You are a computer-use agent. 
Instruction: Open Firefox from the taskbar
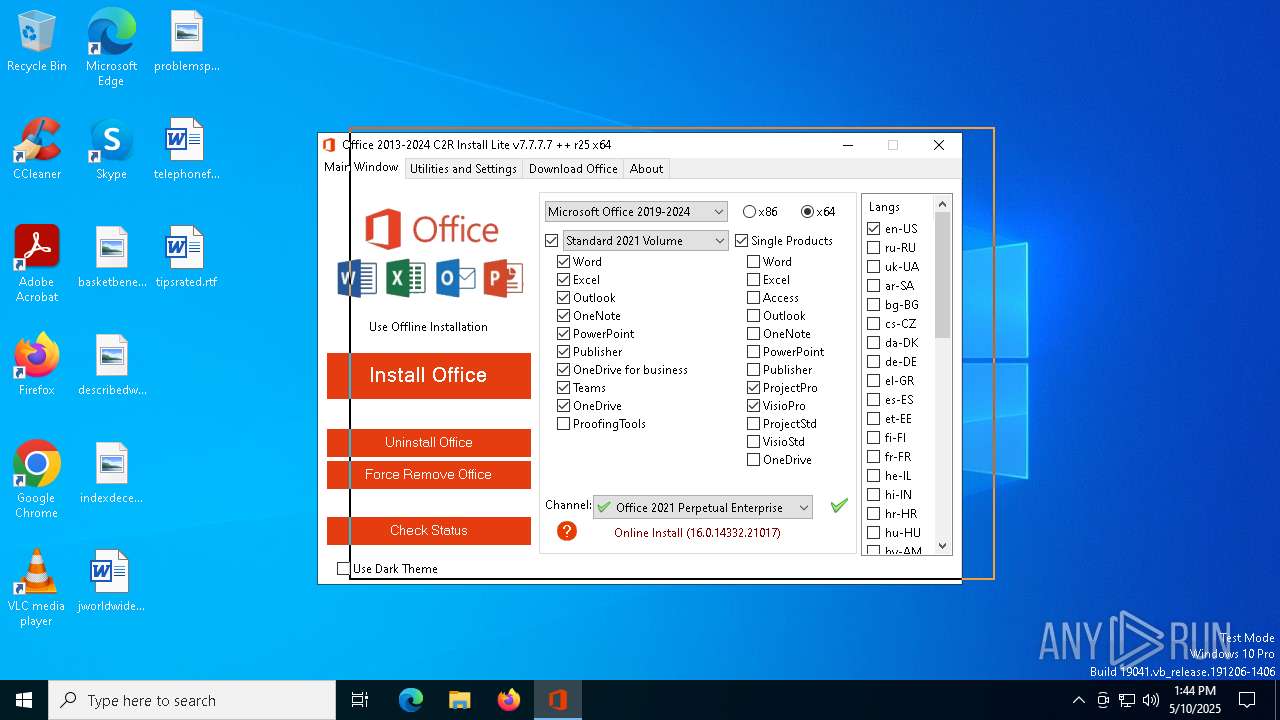pyautogui.click(x=508, y=700)
